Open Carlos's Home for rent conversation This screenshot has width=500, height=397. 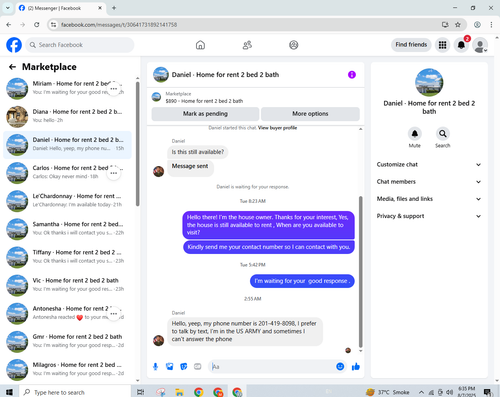(67, 173)
